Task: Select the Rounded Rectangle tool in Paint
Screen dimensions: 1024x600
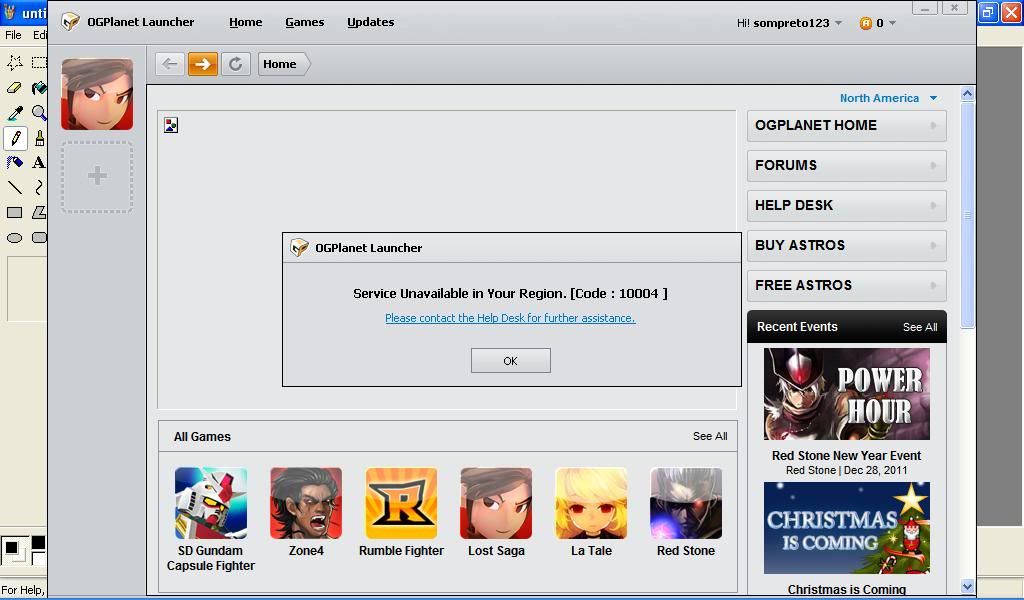Action: pyautogui.click(x=39, y=238)
